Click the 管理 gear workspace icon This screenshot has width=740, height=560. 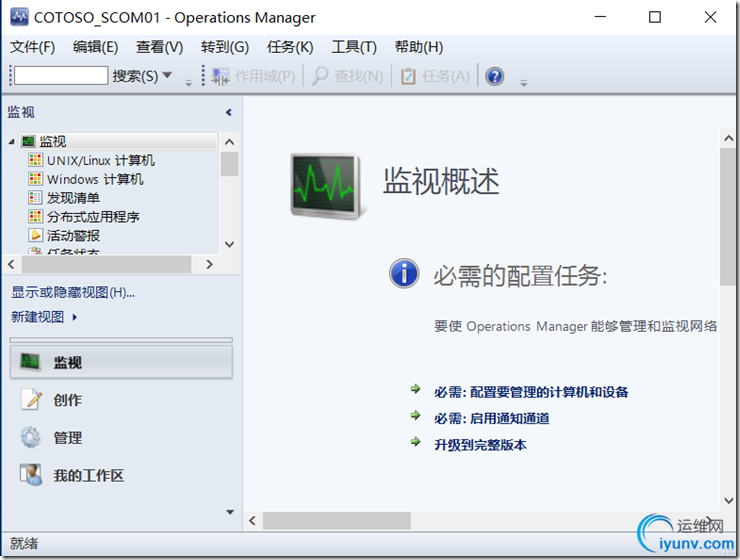pos(31,437)
